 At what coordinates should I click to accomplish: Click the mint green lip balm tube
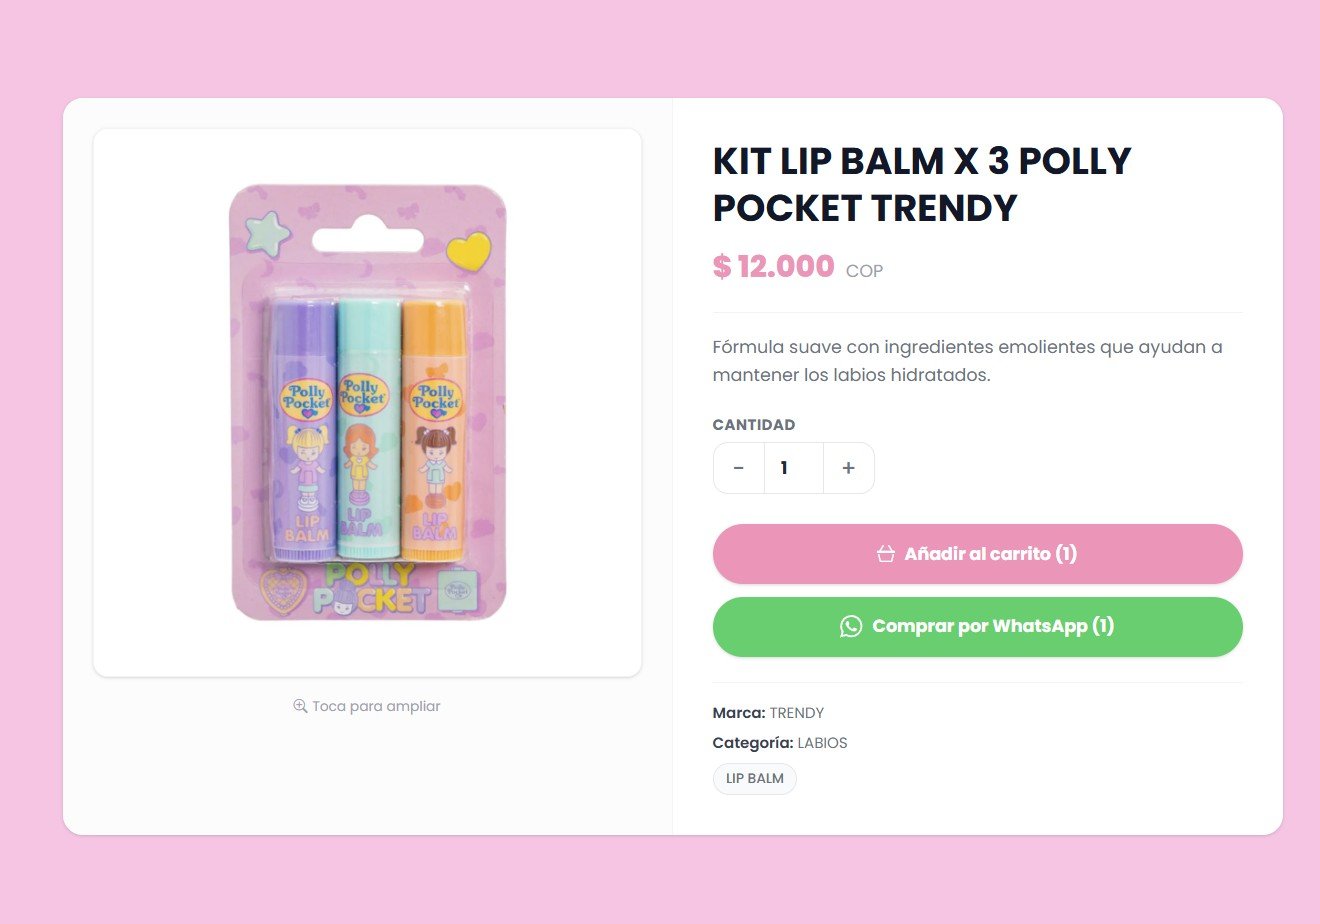pos(362,430)
